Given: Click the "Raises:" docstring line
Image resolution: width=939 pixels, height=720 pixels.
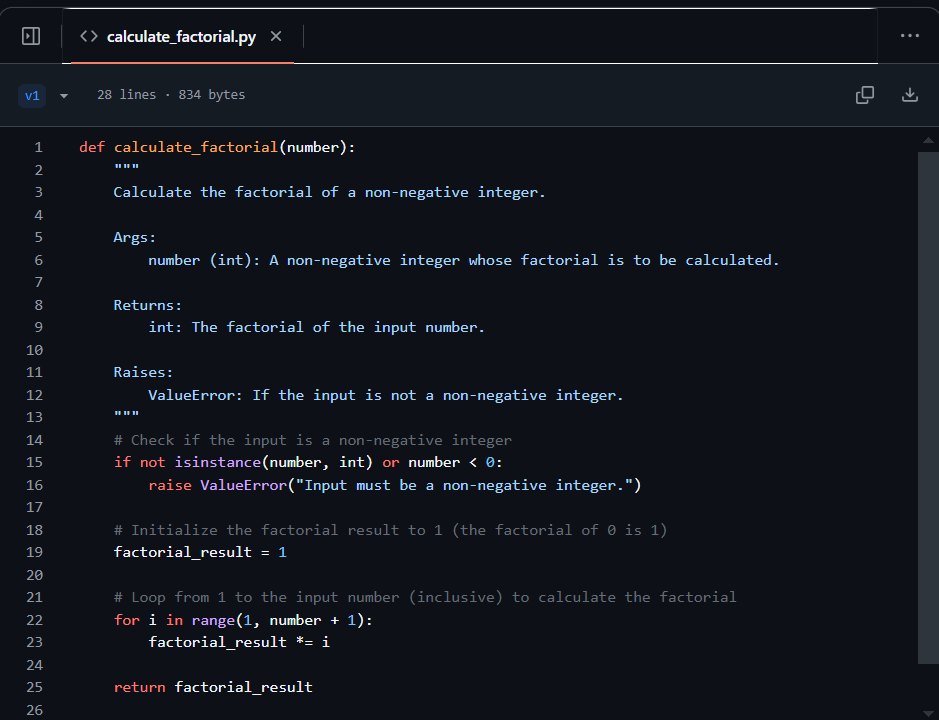Looking at the screenshot, I should pyautogui.click(x=143, y=372).
